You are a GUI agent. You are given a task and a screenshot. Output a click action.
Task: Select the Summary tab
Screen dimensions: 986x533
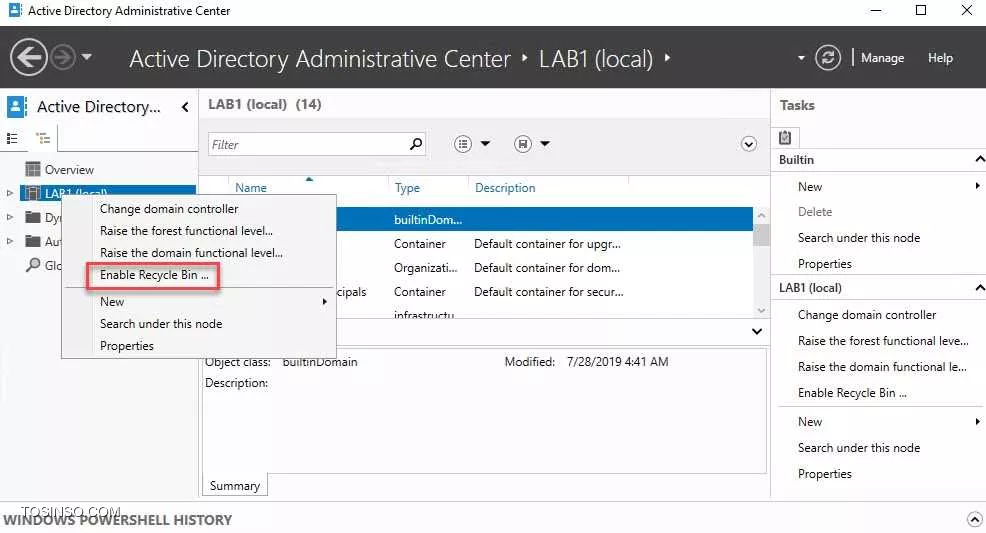(235, 485)
